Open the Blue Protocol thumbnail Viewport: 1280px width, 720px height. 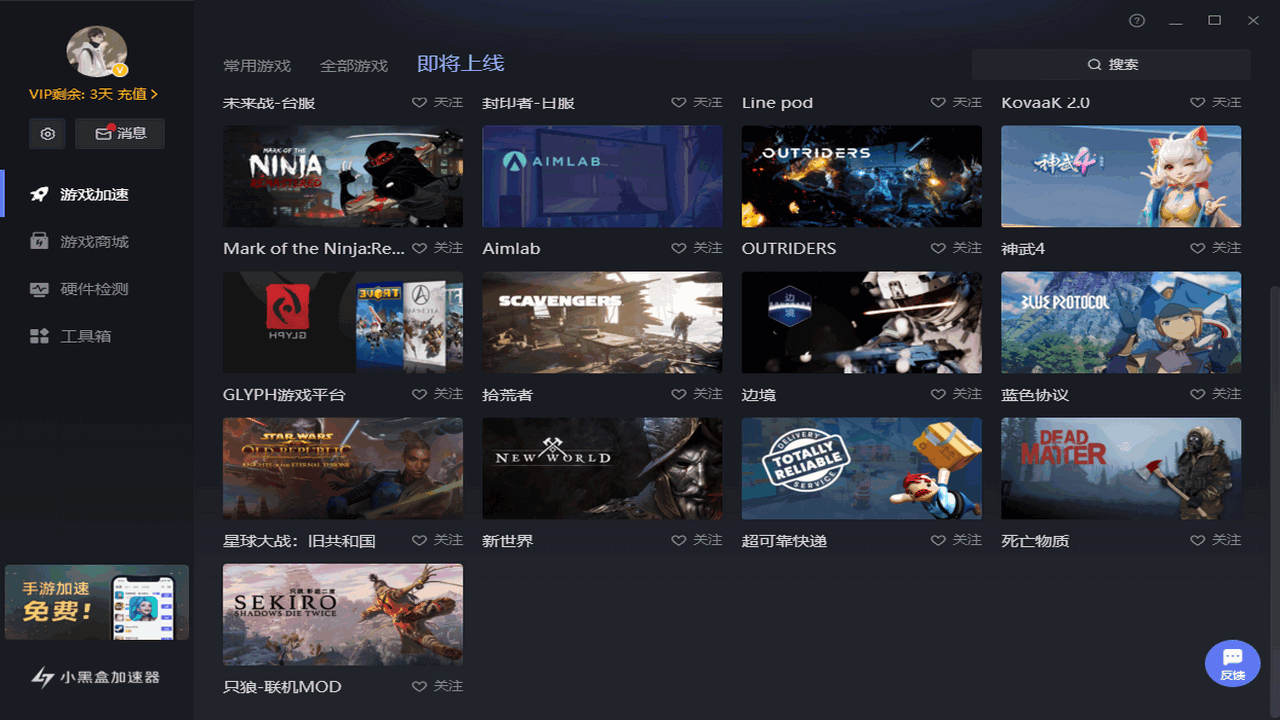point(1121,322)
